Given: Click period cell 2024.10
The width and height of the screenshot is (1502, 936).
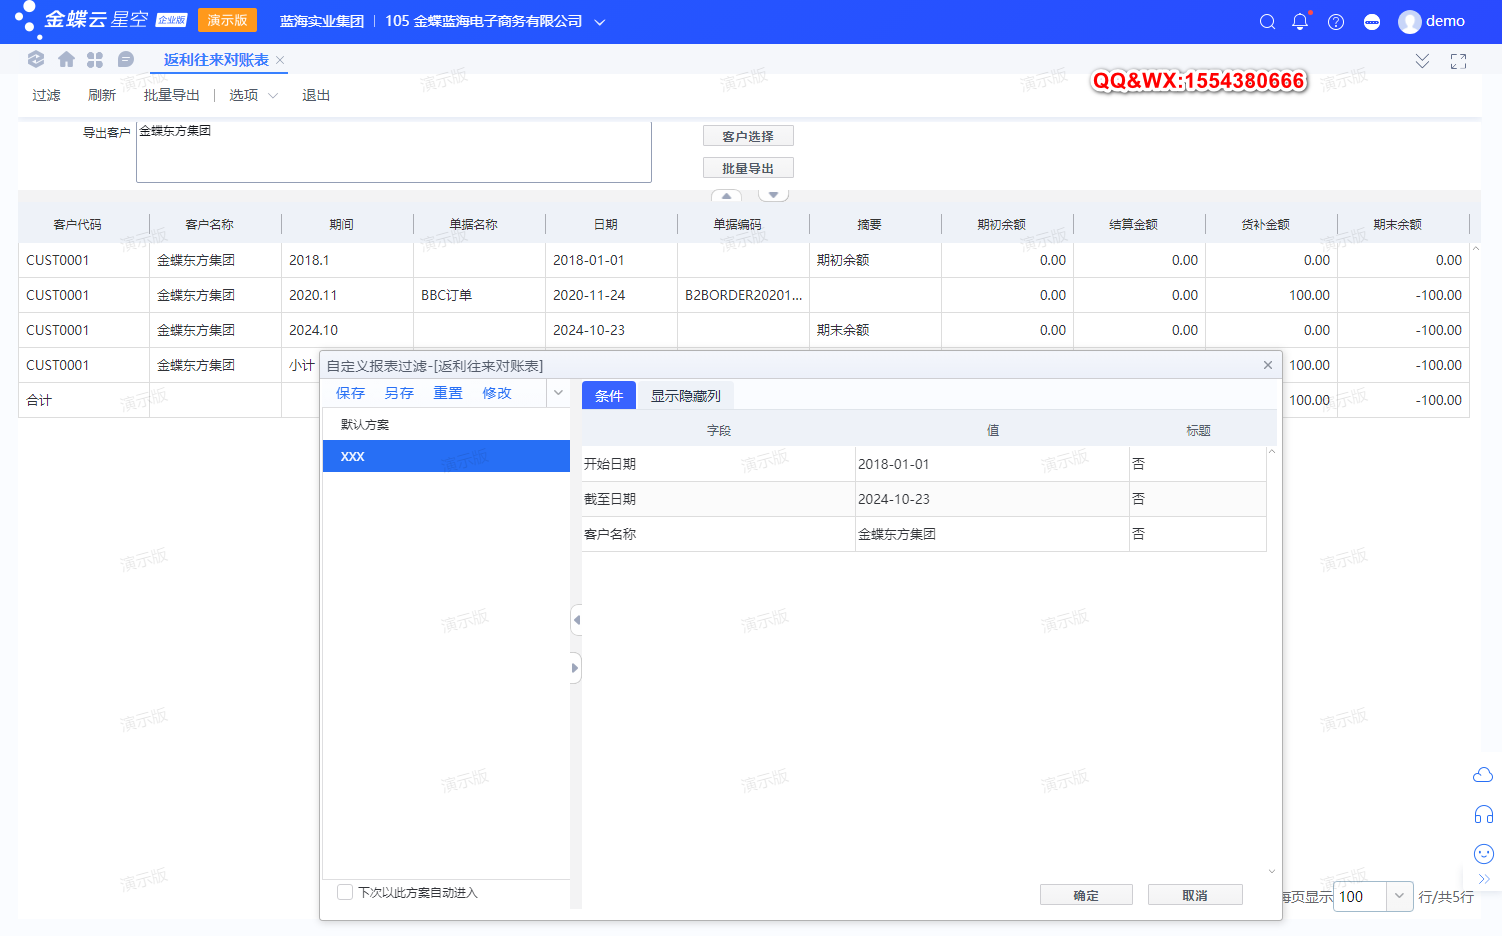Looking at the screenshot, I should click(347, 330).
